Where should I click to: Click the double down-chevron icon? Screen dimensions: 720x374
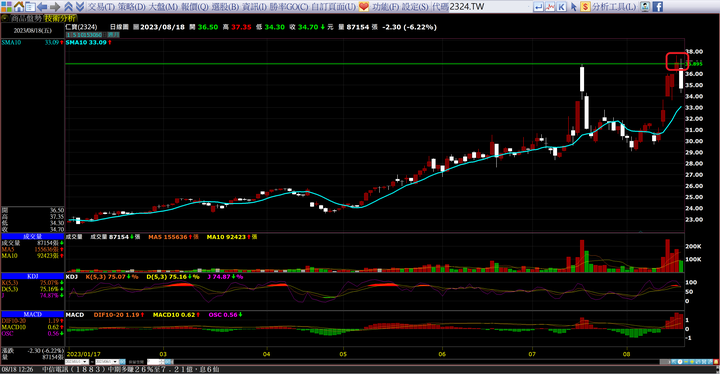tap(79, 6)
